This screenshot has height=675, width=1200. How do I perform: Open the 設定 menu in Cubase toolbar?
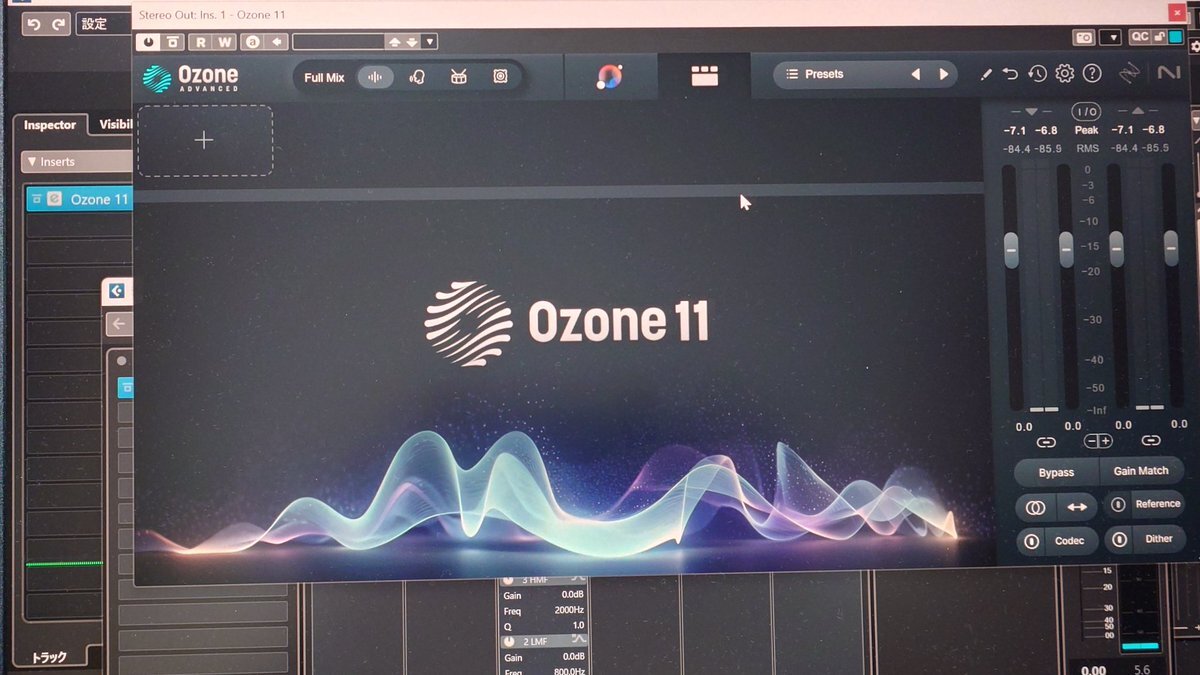[103, 23]
